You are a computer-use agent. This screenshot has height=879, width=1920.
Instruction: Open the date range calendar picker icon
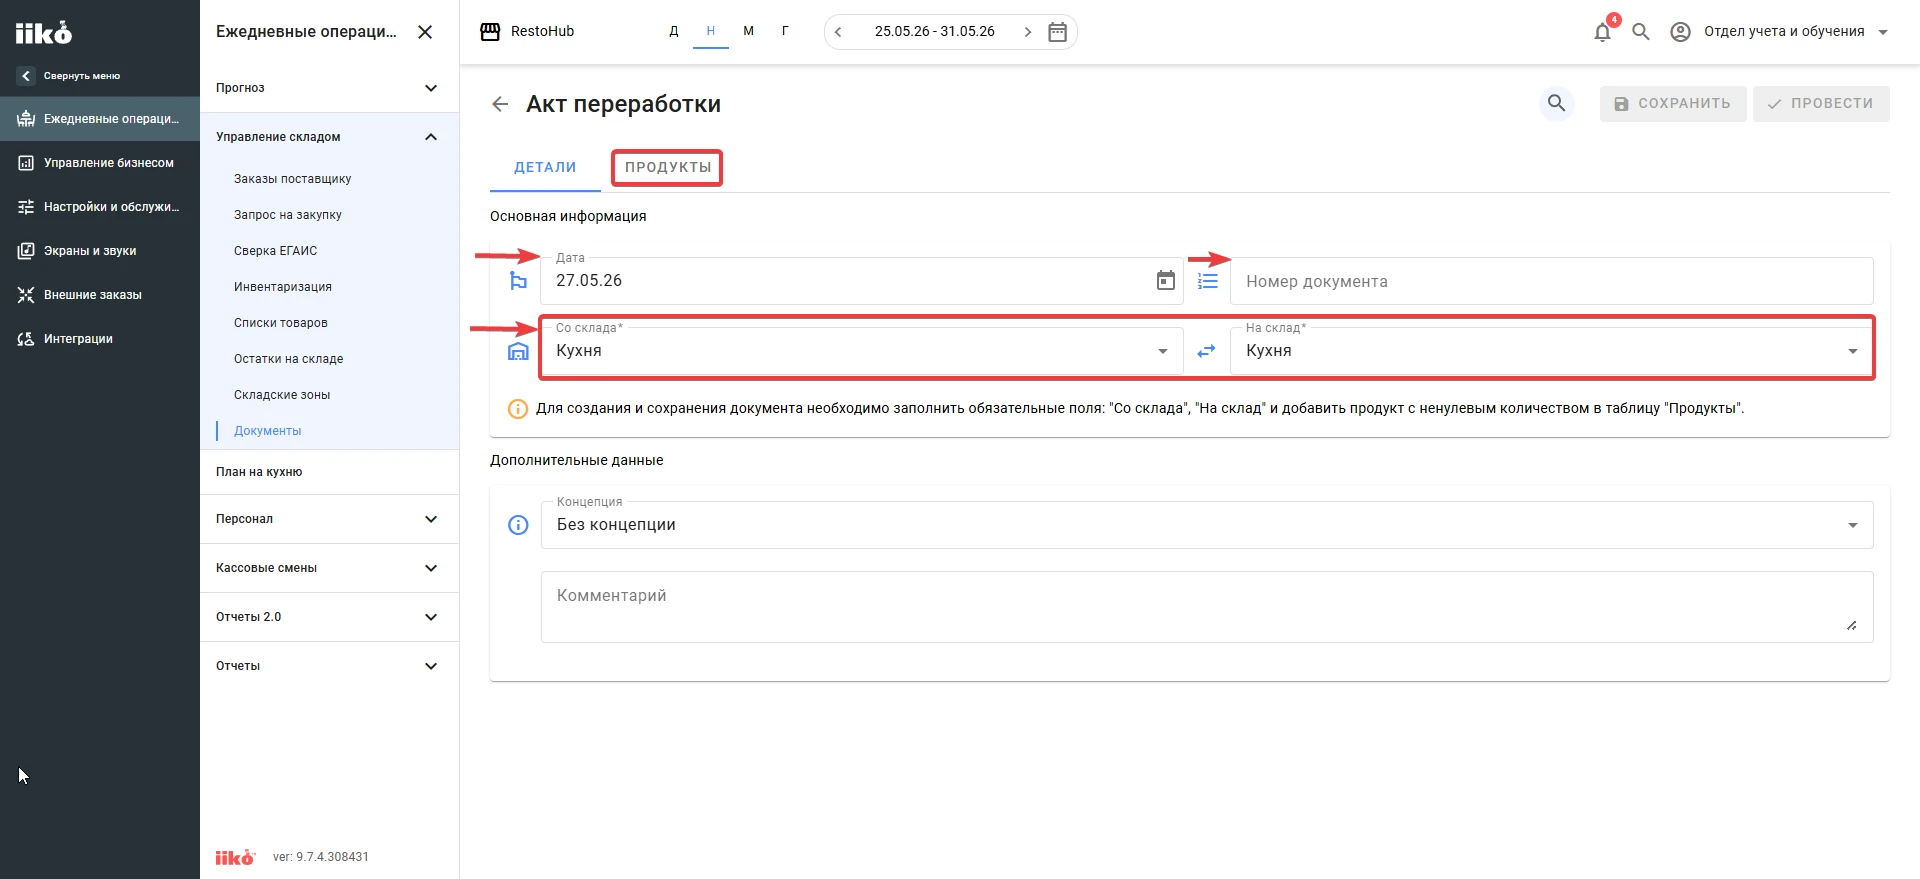click(1057, 32)
